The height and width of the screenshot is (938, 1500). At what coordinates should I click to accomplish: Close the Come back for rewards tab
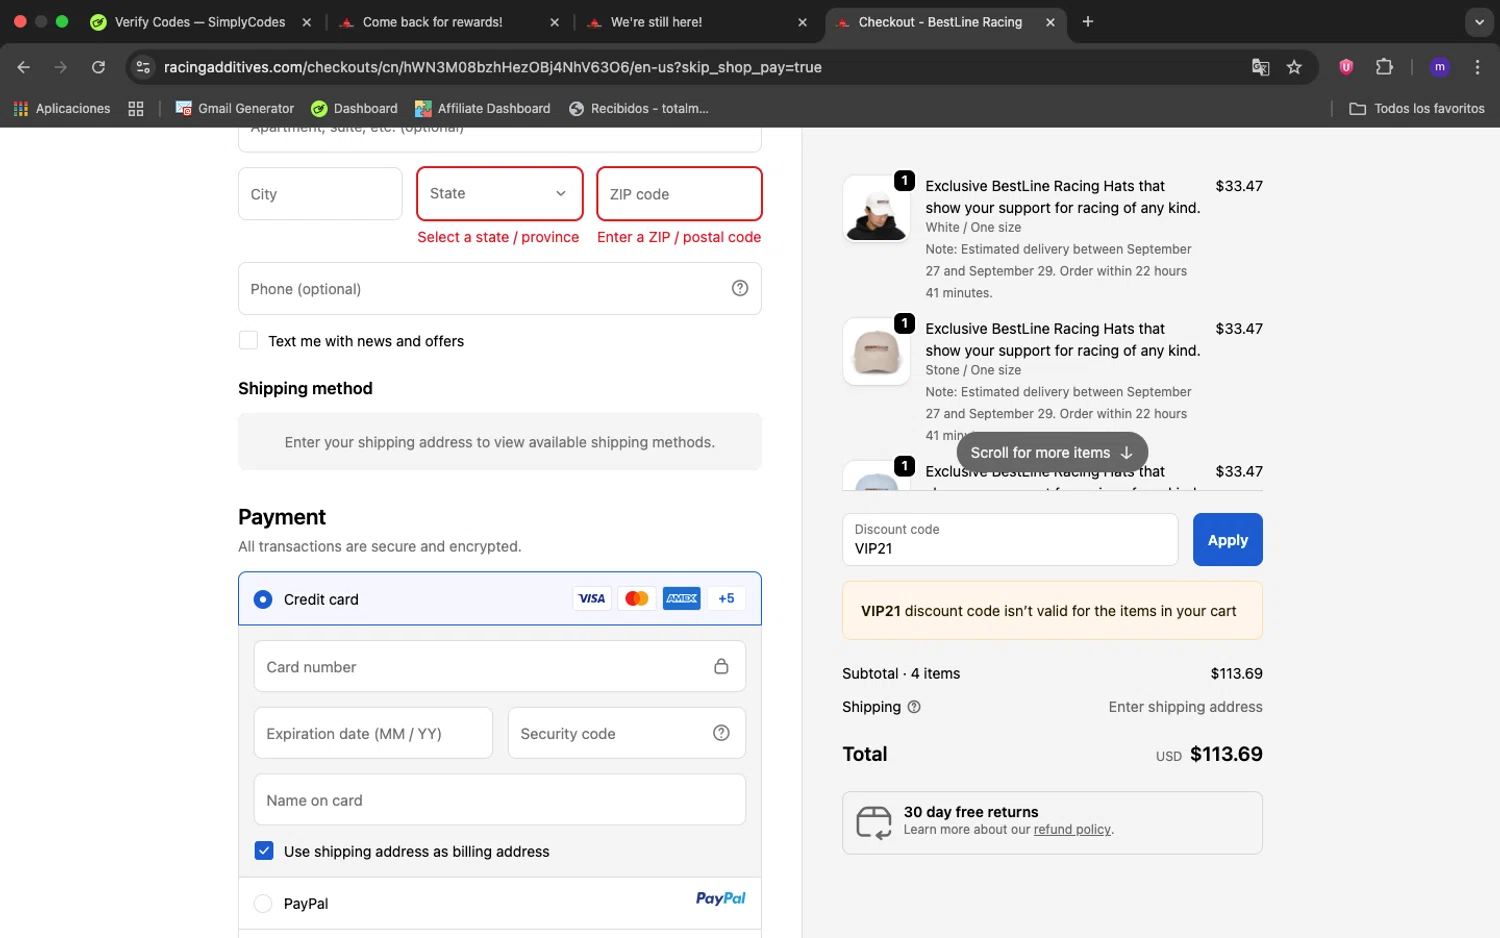[555, 22]
